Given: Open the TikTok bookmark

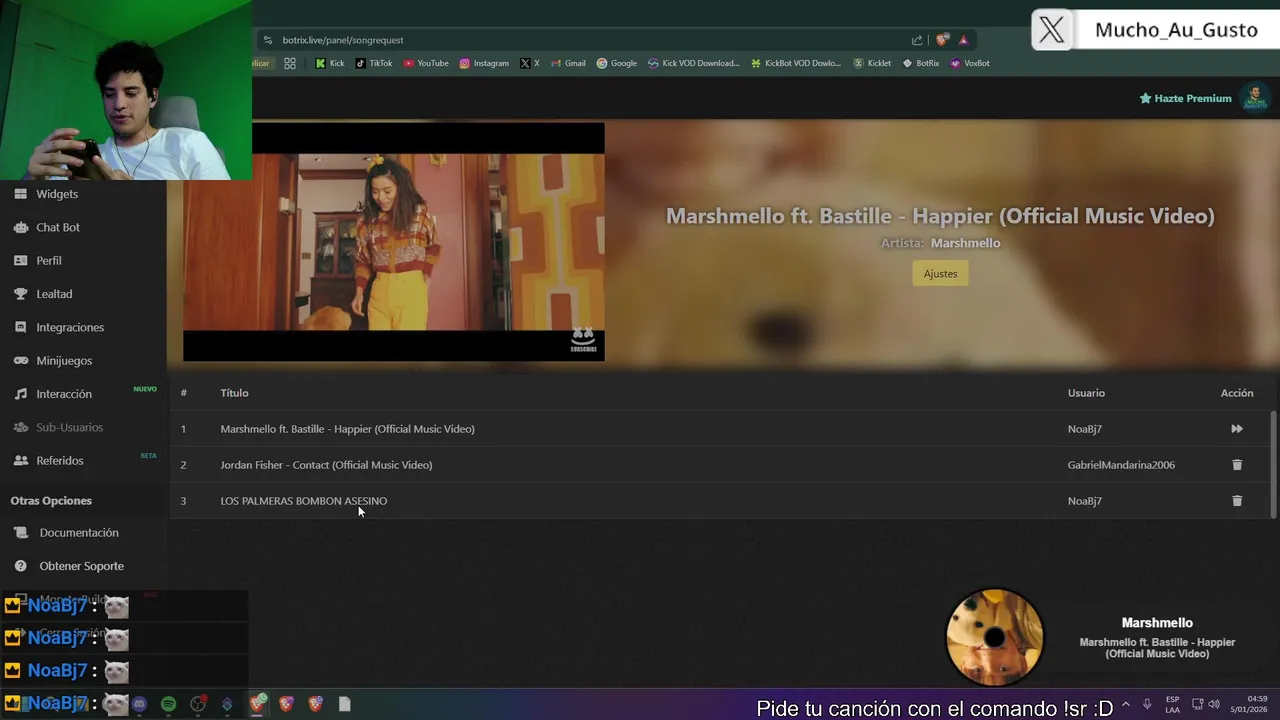Looking at the screenshot, I should point(374,63).
